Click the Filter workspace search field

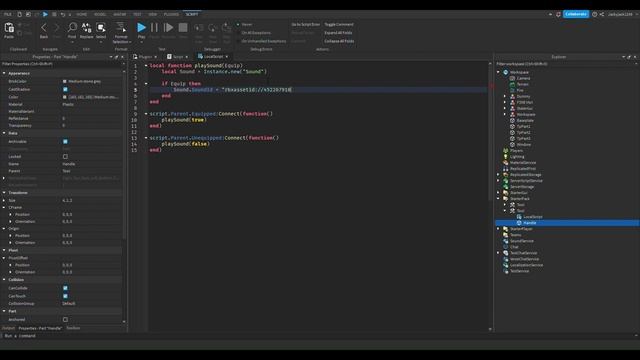point(567,64)
